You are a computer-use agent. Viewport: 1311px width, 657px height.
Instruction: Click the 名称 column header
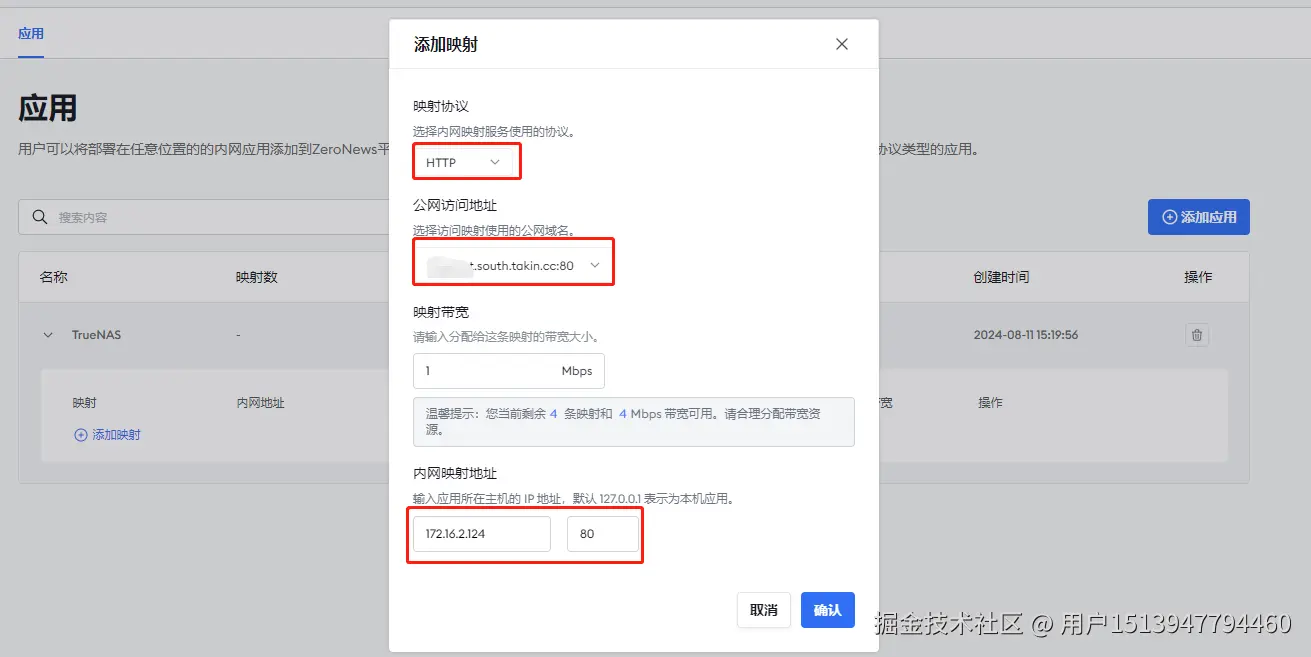click(53, 277)
